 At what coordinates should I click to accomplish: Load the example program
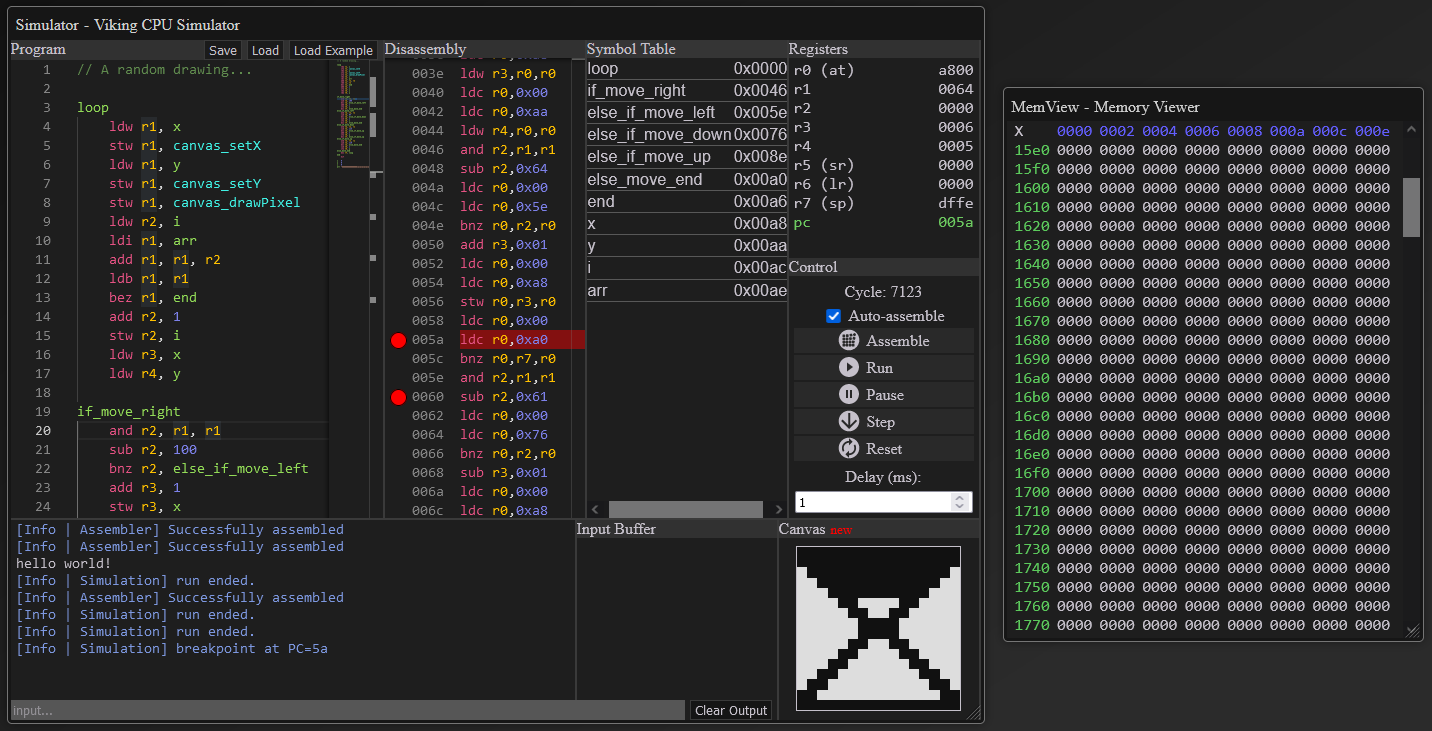[333, 50]
